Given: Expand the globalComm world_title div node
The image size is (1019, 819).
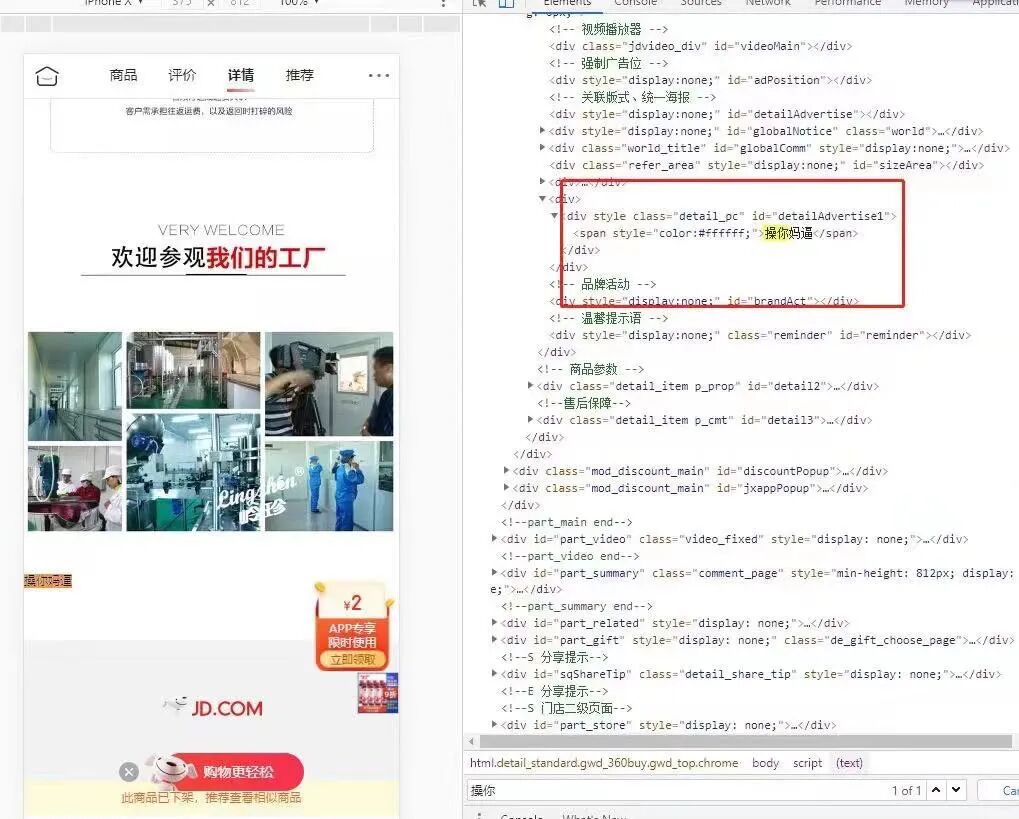Looking at the screenshot, I should [543, 148].
